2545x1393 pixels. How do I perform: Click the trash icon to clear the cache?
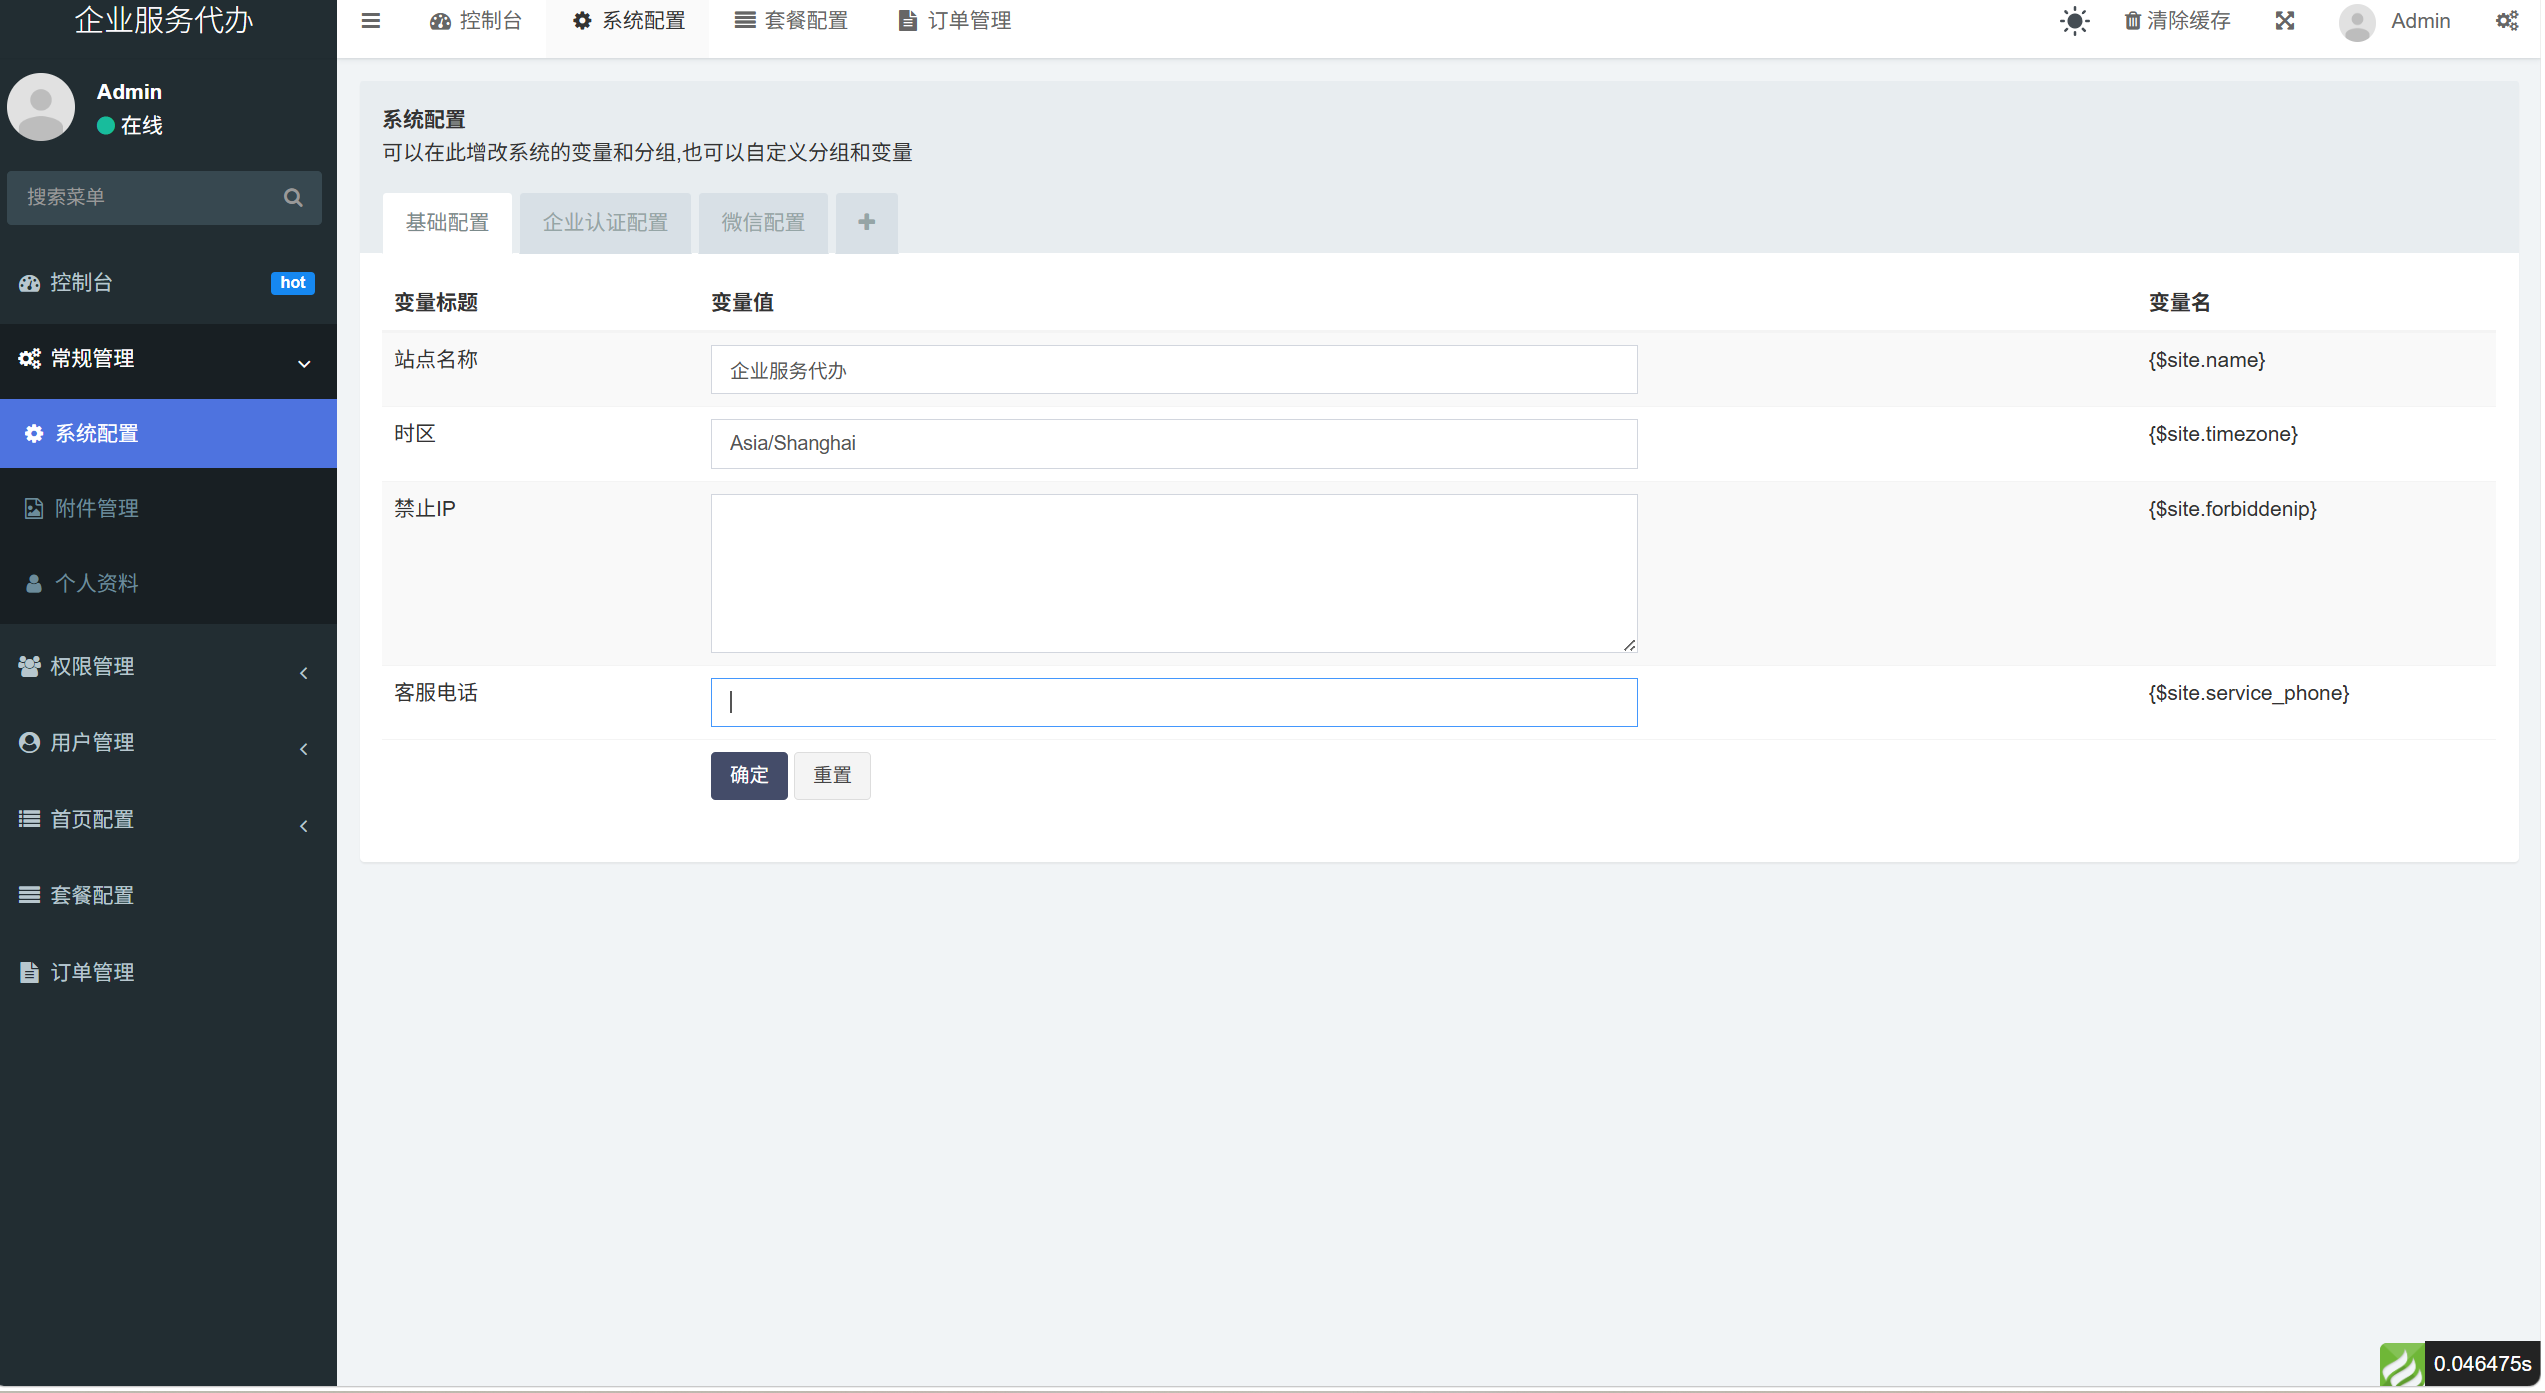coord(2132,21)
